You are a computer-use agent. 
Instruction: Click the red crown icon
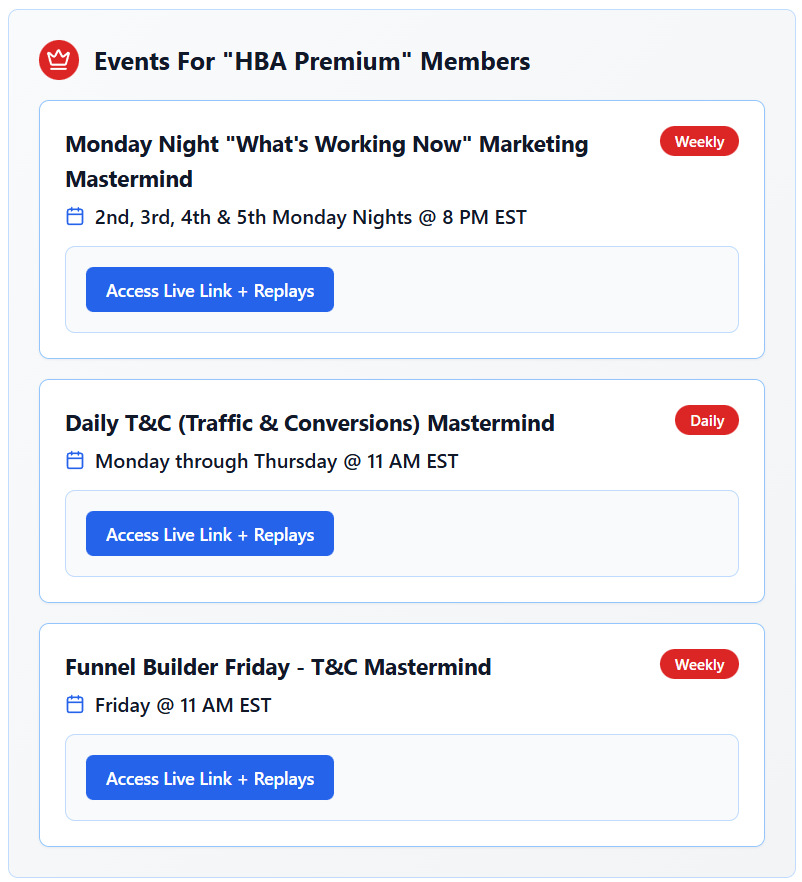(59, 60)
